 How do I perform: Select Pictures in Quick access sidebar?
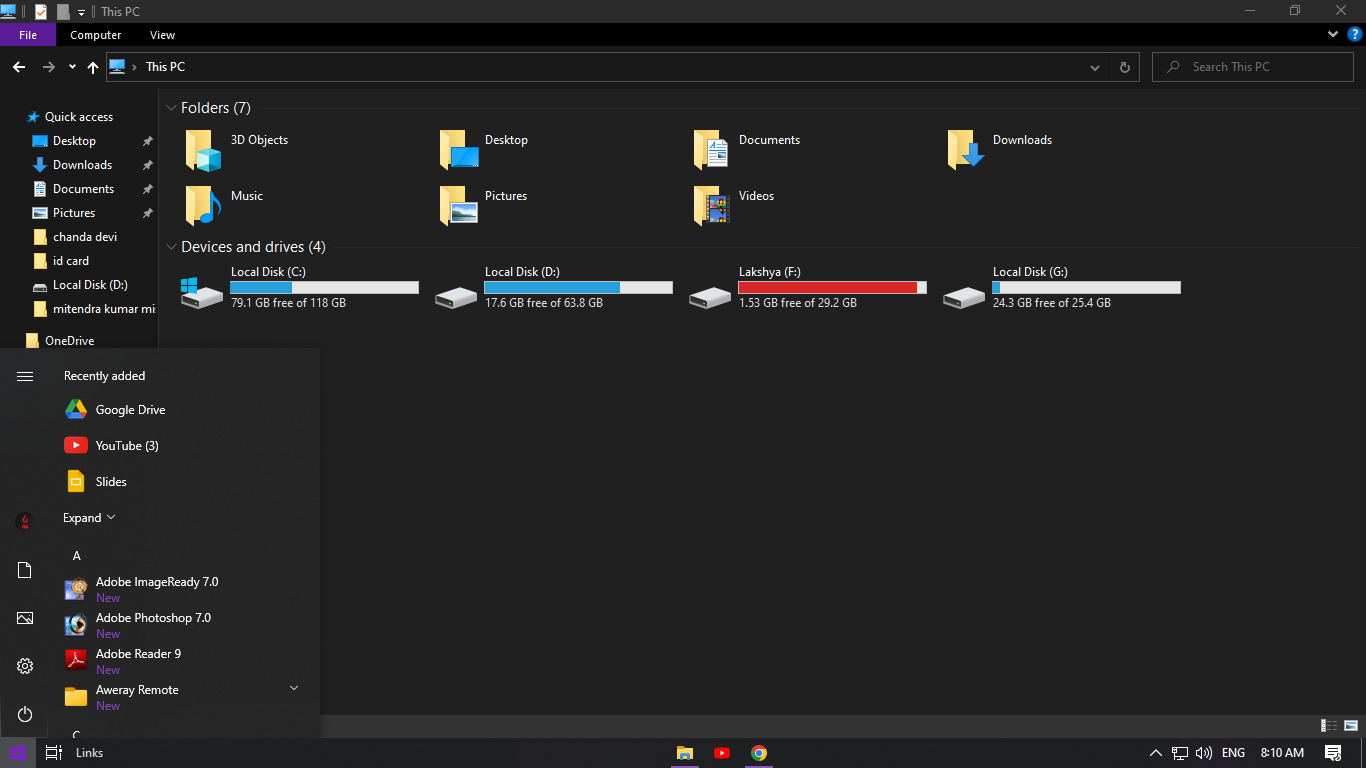74,213
